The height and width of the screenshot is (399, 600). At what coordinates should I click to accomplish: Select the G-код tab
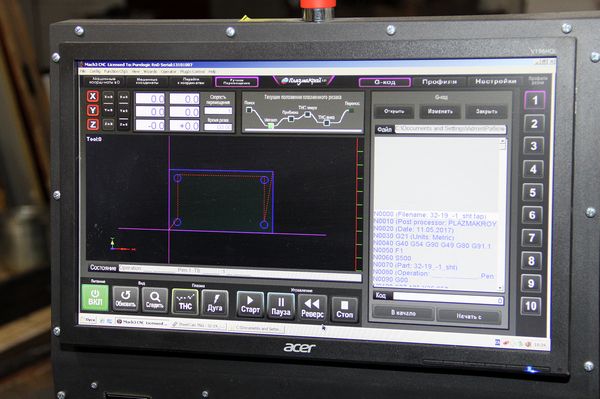385,82
